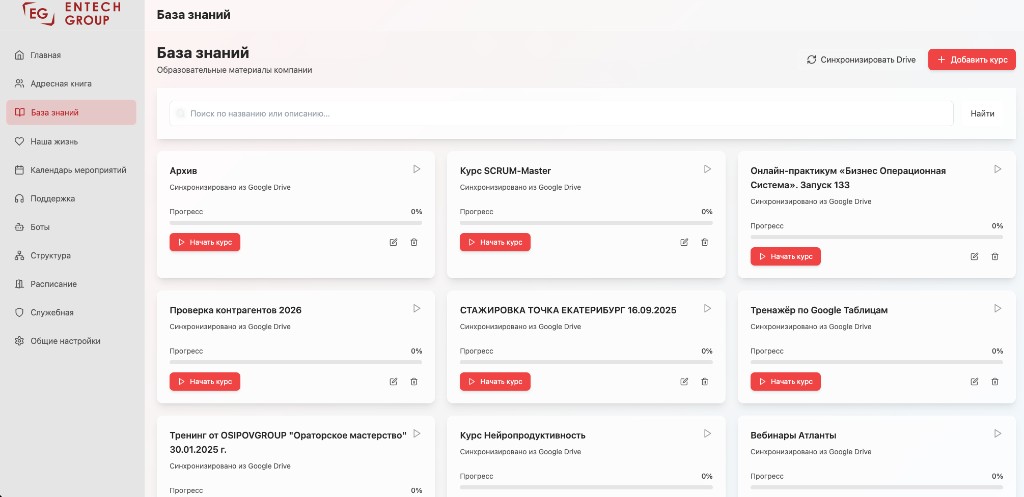Edit the Тренажёр по Google Таблицам course
The height and width of the screenshot is (497, 1024).
point(974,381)
